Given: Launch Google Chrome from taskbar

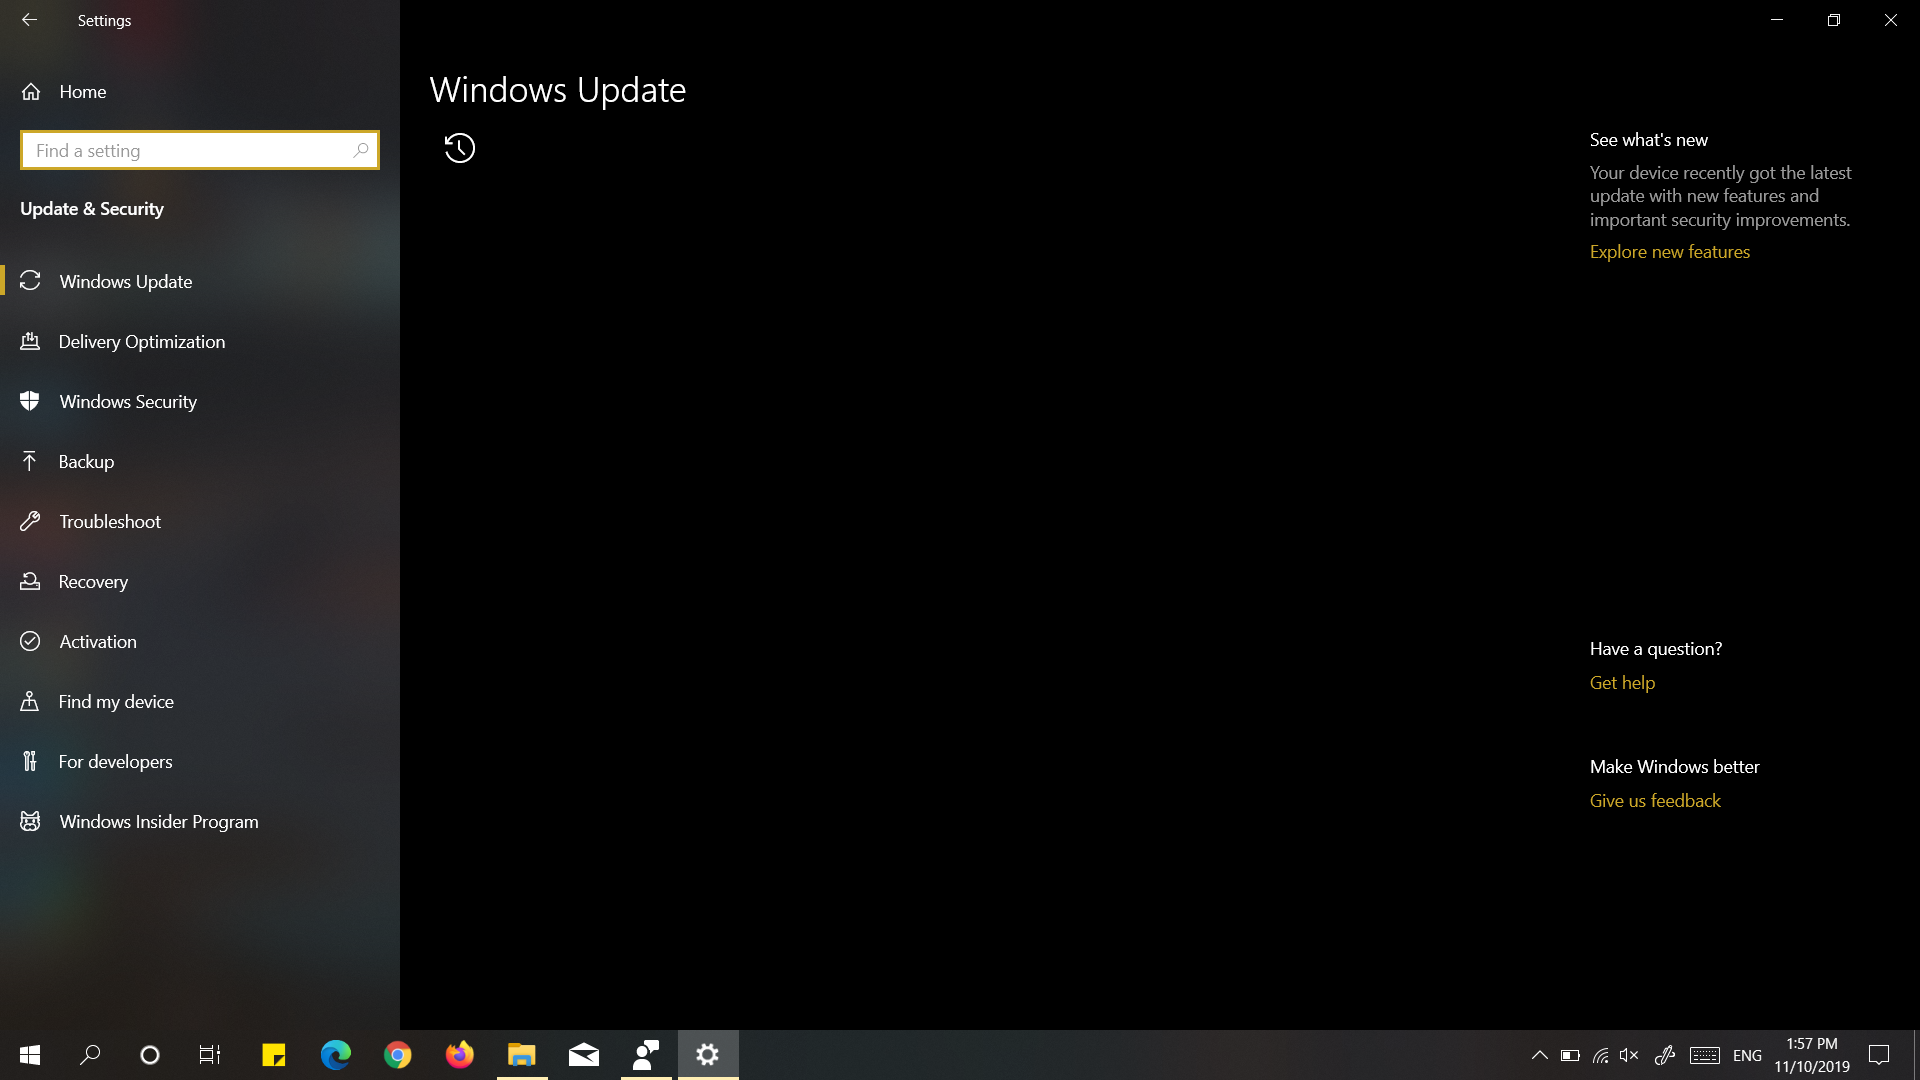Looking at the screenshot, I should click(x=398, y=1055).
